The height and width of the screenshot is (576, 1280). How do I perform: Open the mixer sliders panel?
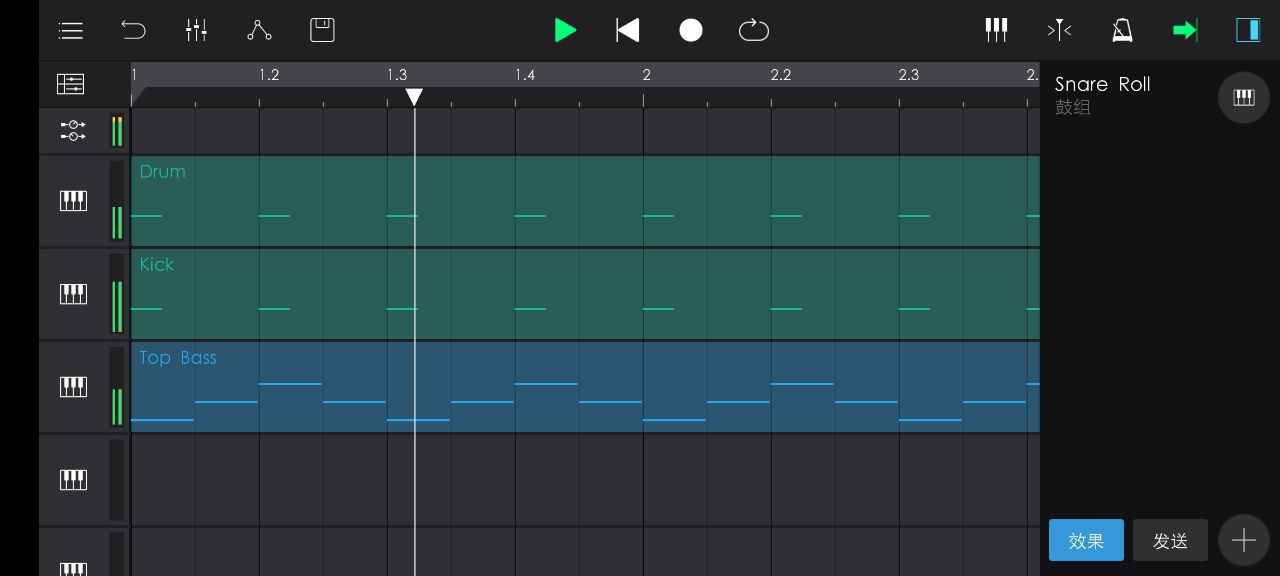196,31
